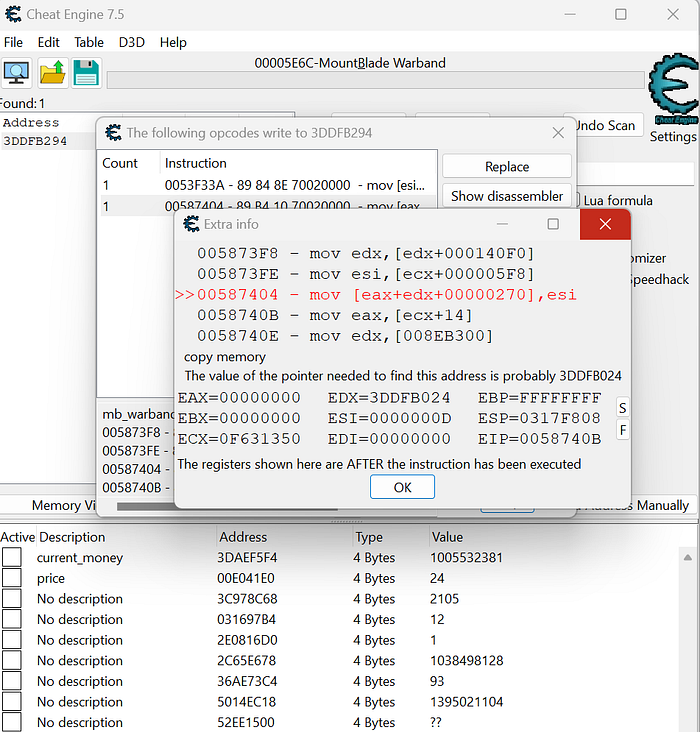The height and width of the screenshot is (732, 700).
Task: Open the File menu
Action: click(x=13, y=42)
